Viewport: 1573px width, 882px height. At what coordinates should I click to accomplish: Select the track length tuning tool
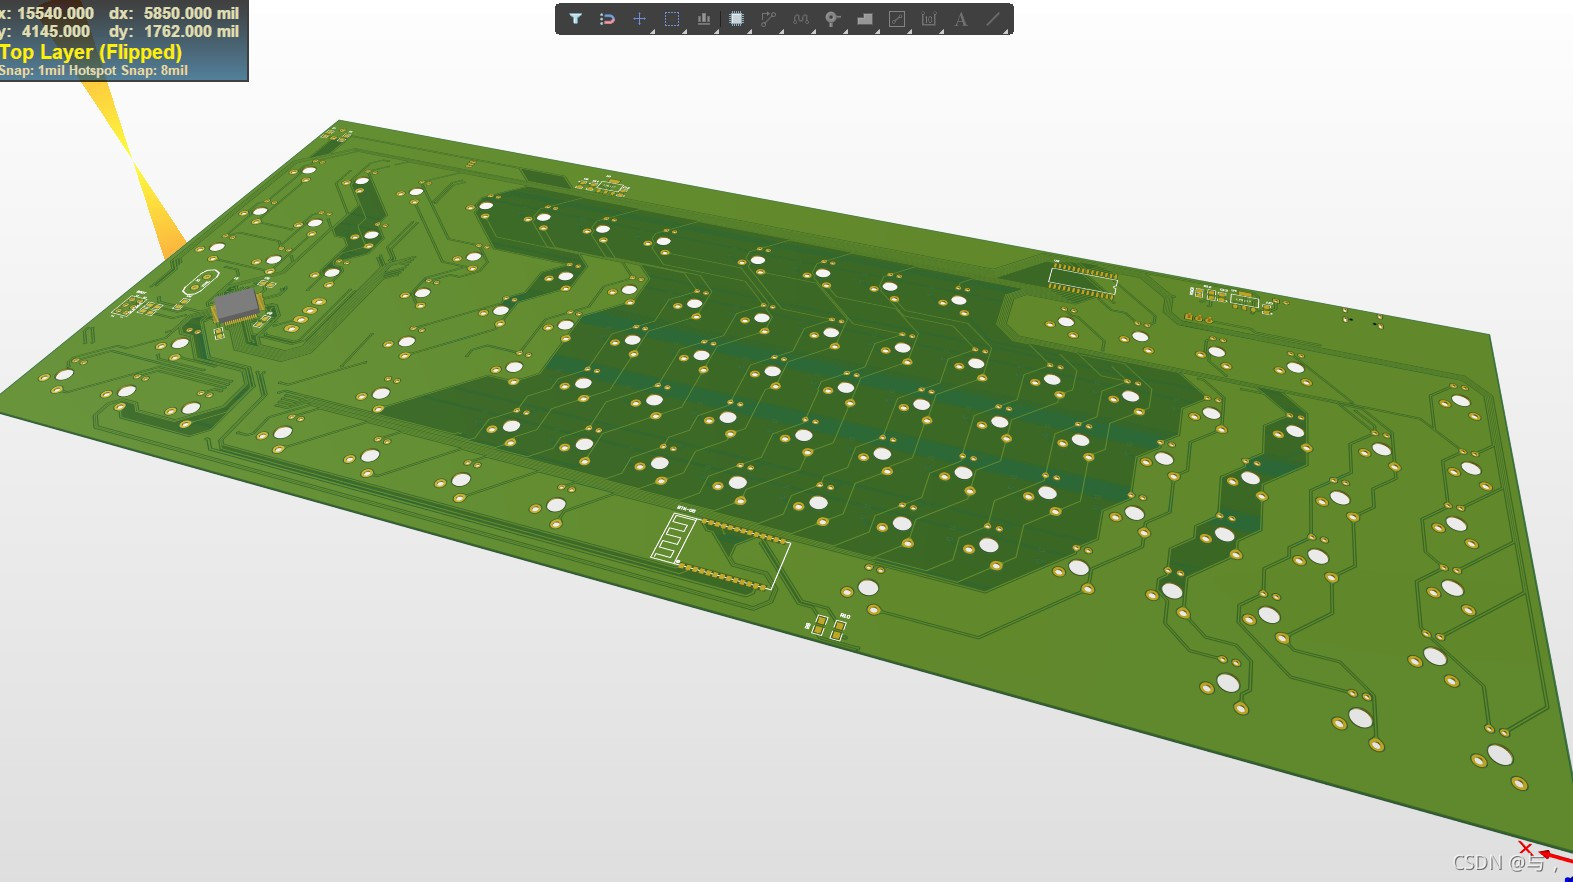[x=801, y=19]
